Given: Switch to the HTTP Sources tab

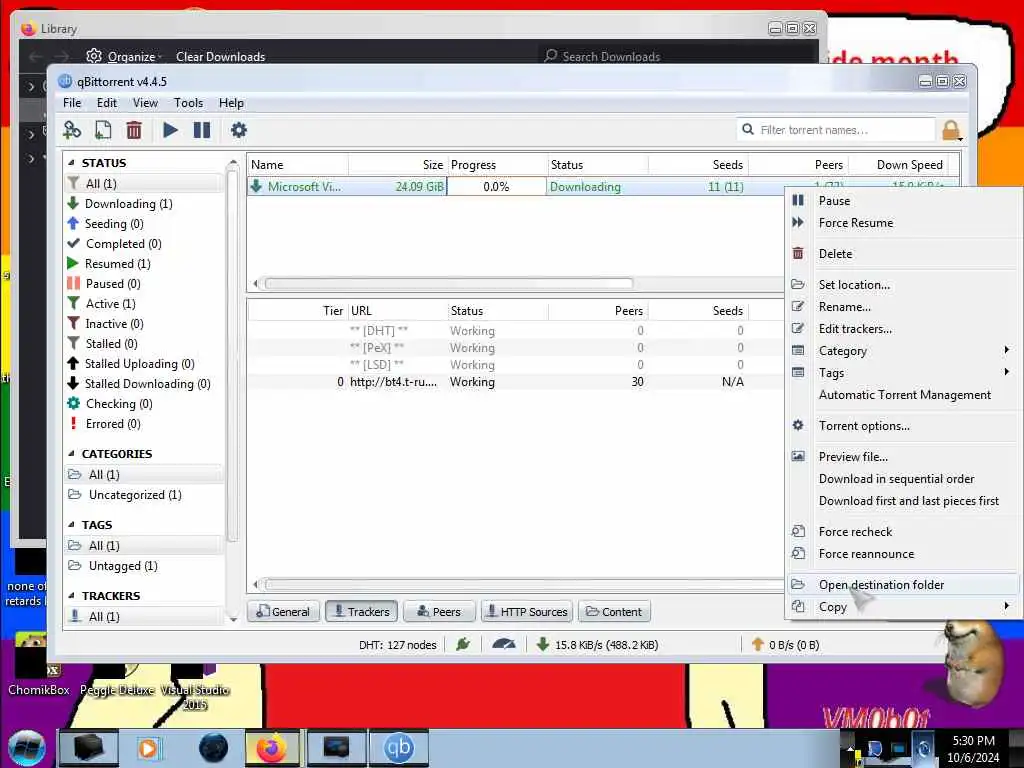Looking at the screenshot, I should 527,612.
